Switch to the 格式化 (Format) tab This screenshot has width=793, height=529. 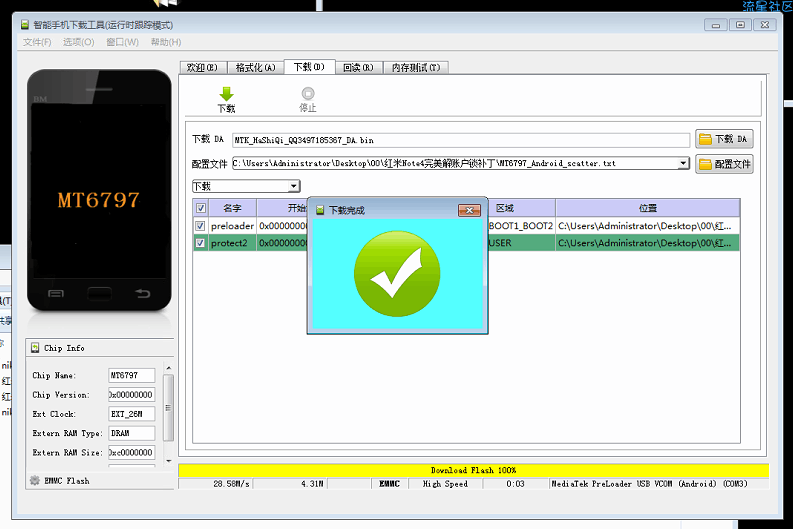click(255, 67)
